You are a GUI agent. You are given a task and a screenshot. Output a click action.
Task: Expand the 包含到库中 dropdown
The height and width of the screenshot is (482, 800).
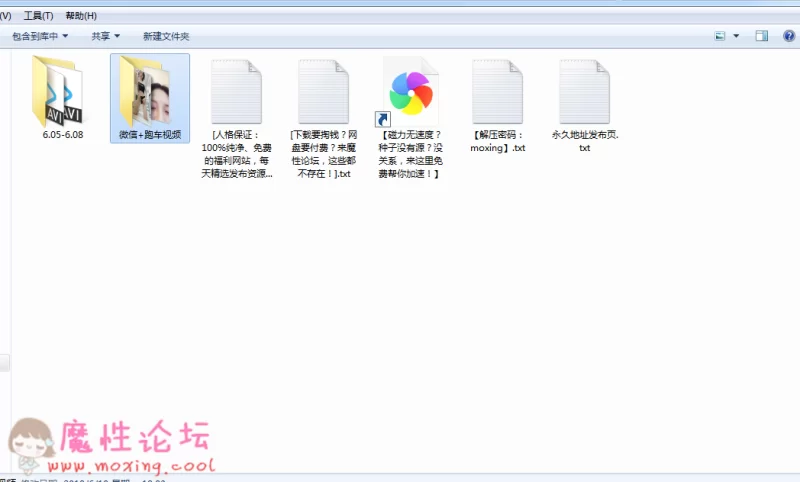click(x=40, y=36)
